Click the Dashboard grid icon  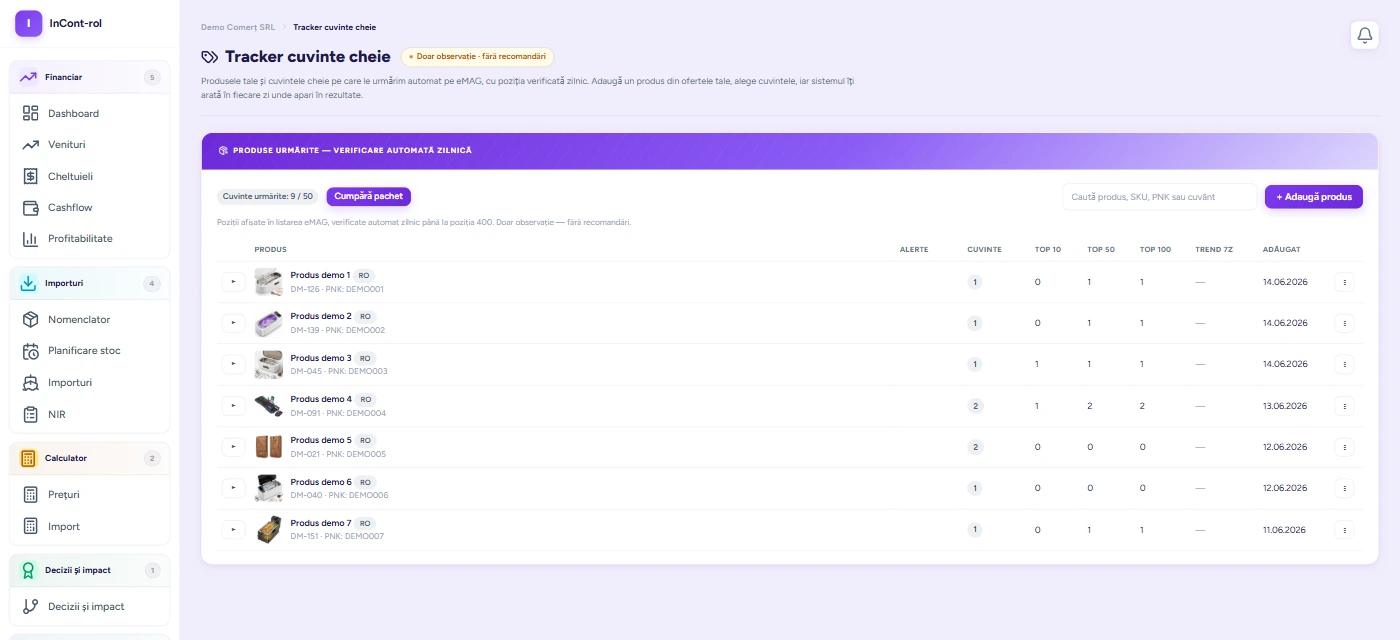[x=30, y=113]
